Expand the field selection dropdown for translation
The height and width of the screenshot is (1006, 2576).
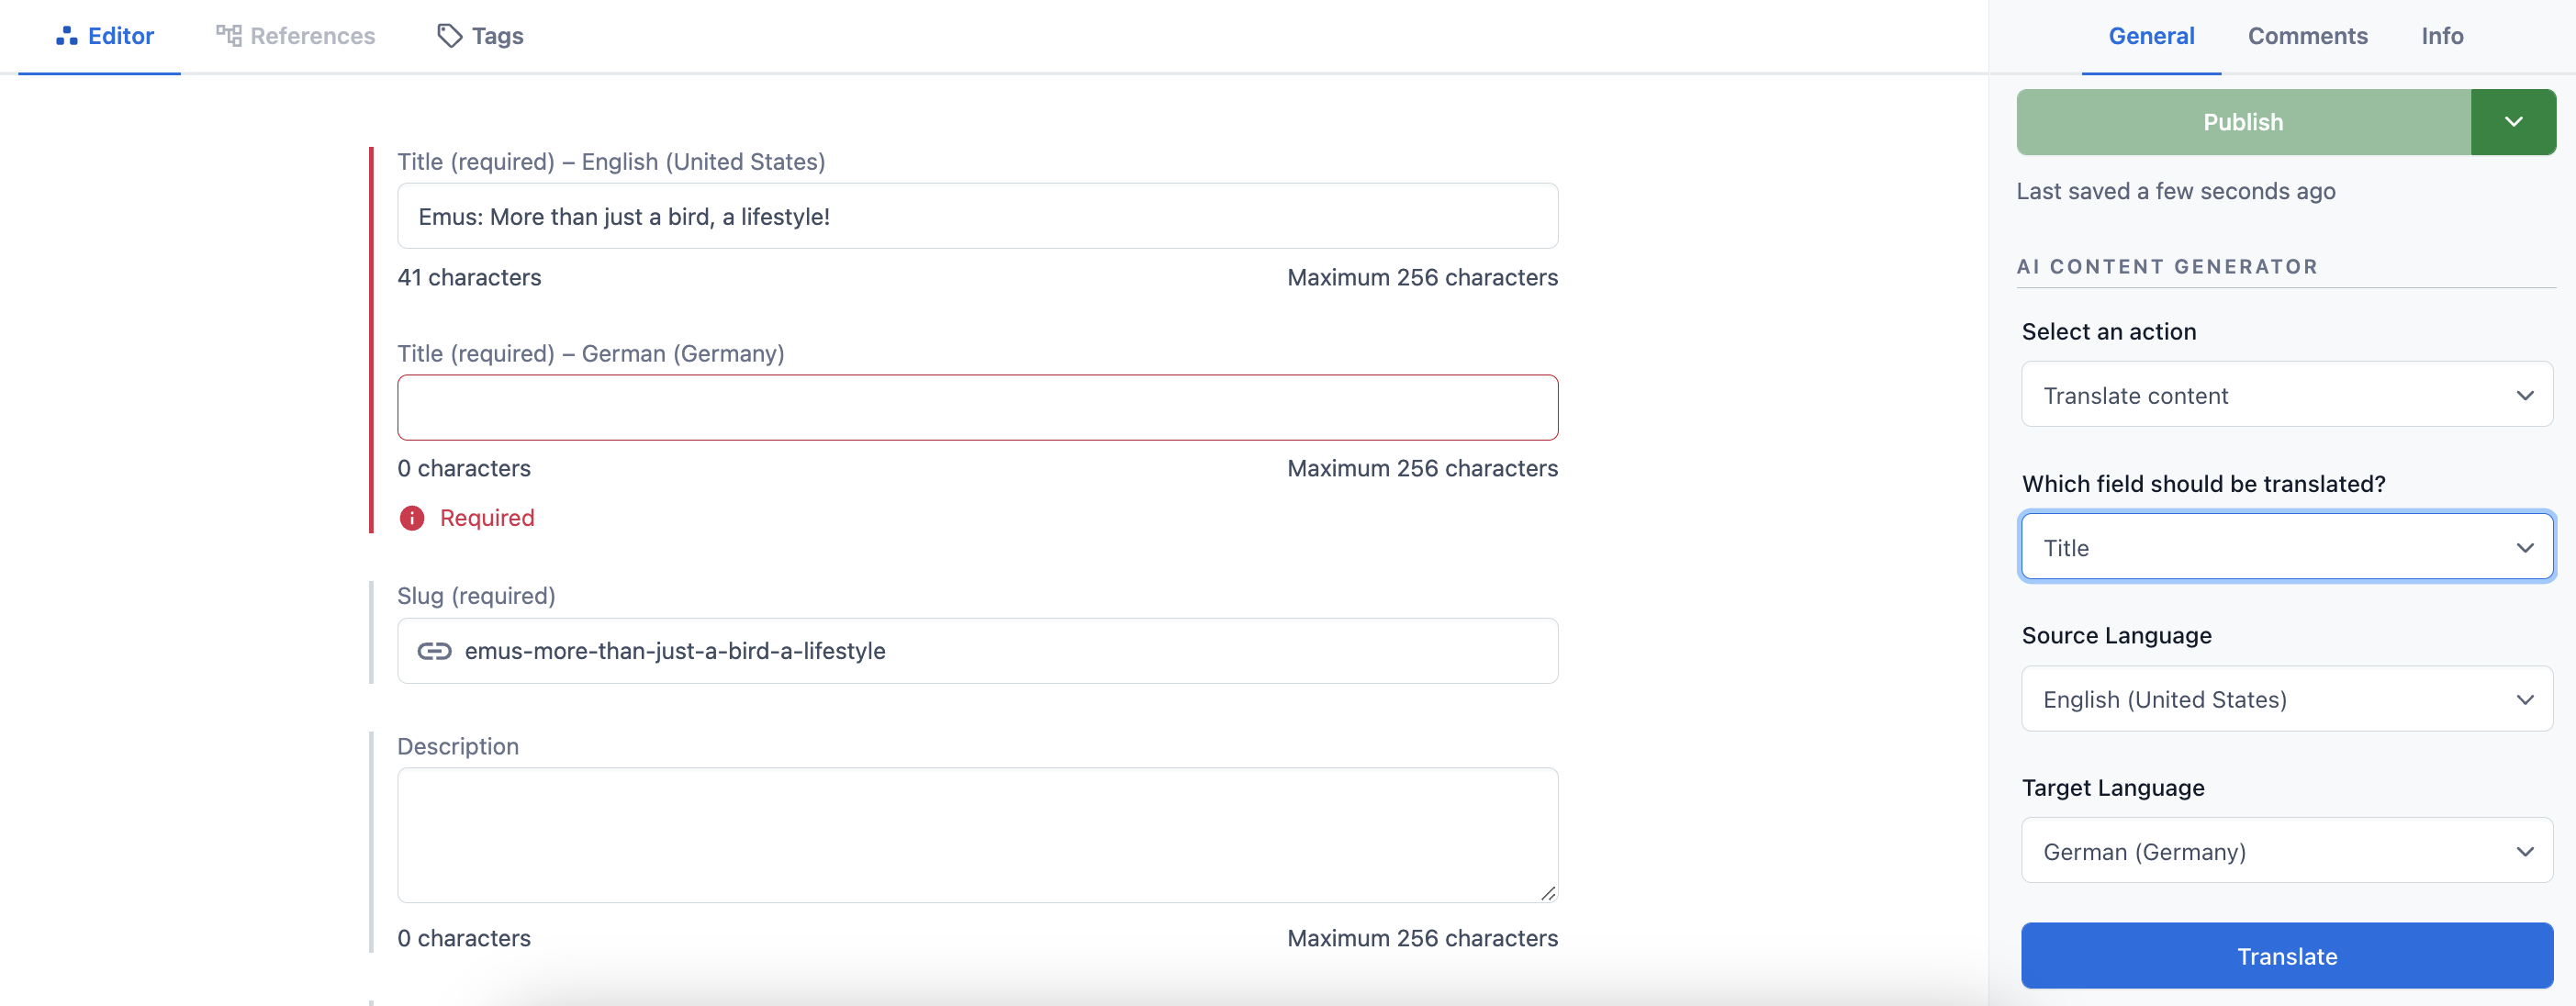point(2287,546)
